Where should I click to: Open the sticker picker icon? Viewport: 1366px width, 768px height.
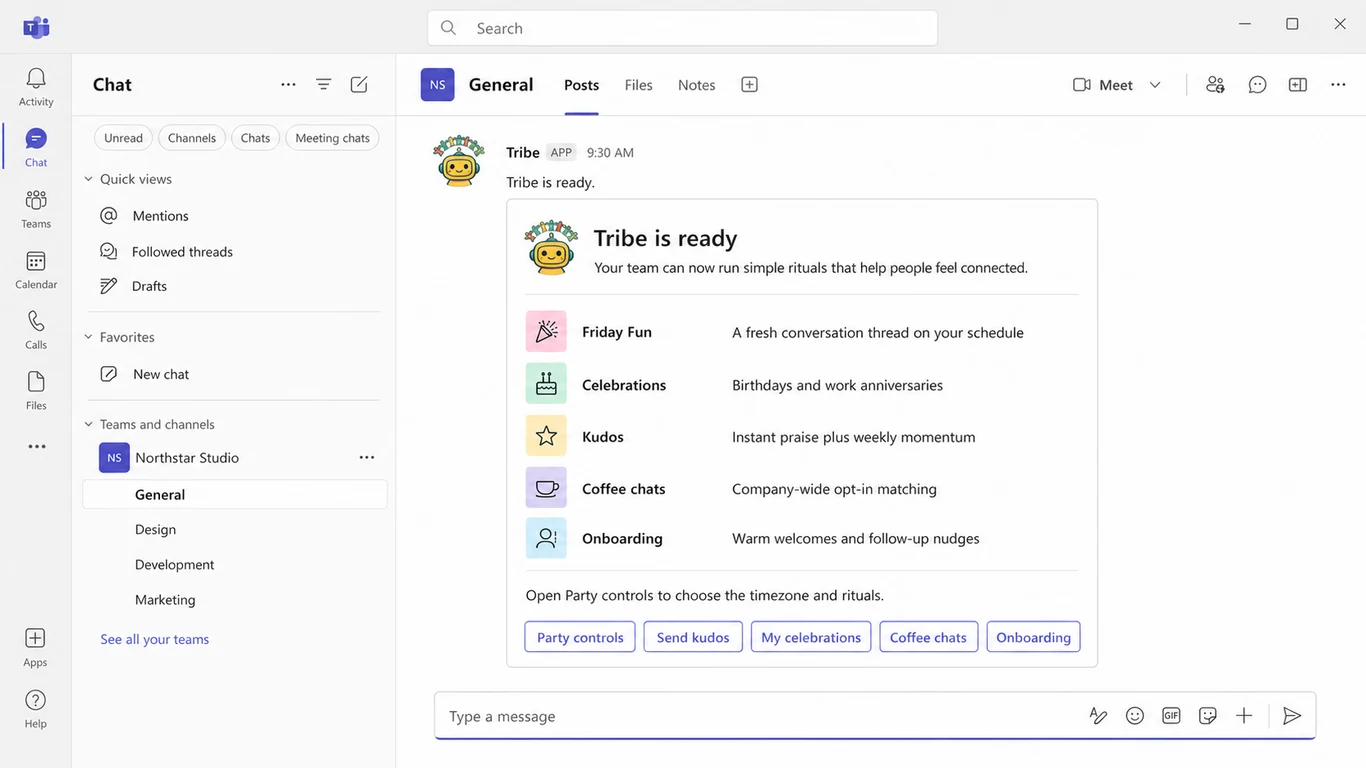[x=1208, y=716]
